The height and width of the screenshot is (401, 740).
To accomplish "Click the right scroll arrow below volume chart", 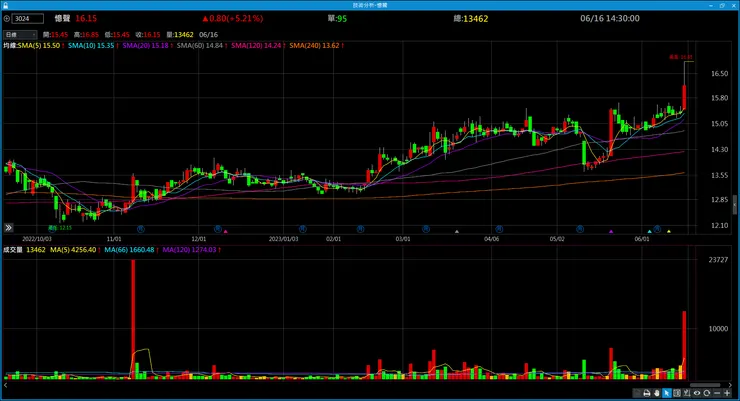I will [730, 385].
